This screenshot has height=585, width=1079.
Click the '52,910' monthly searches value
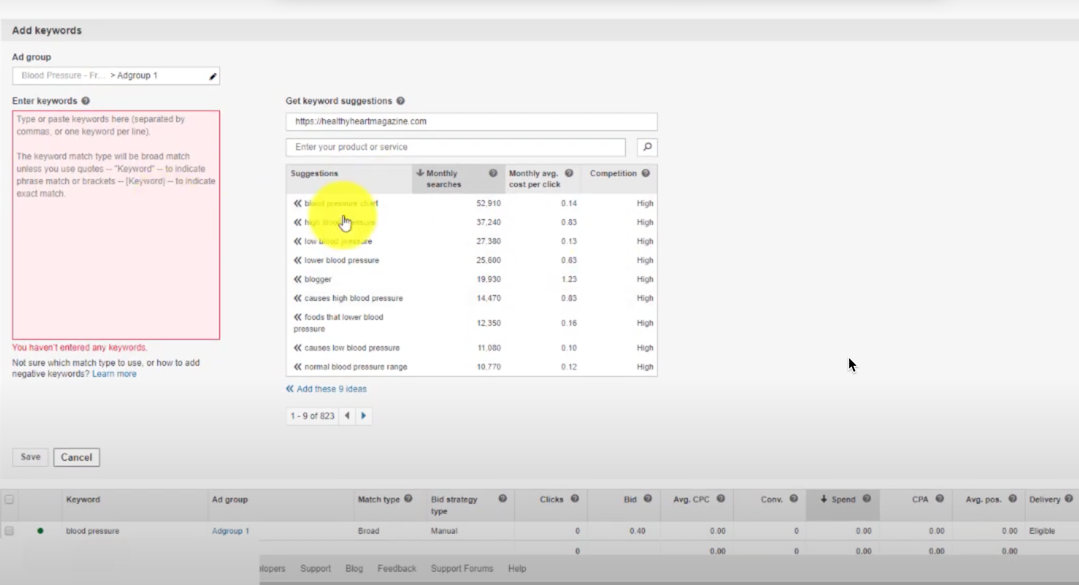click(489, 204)
